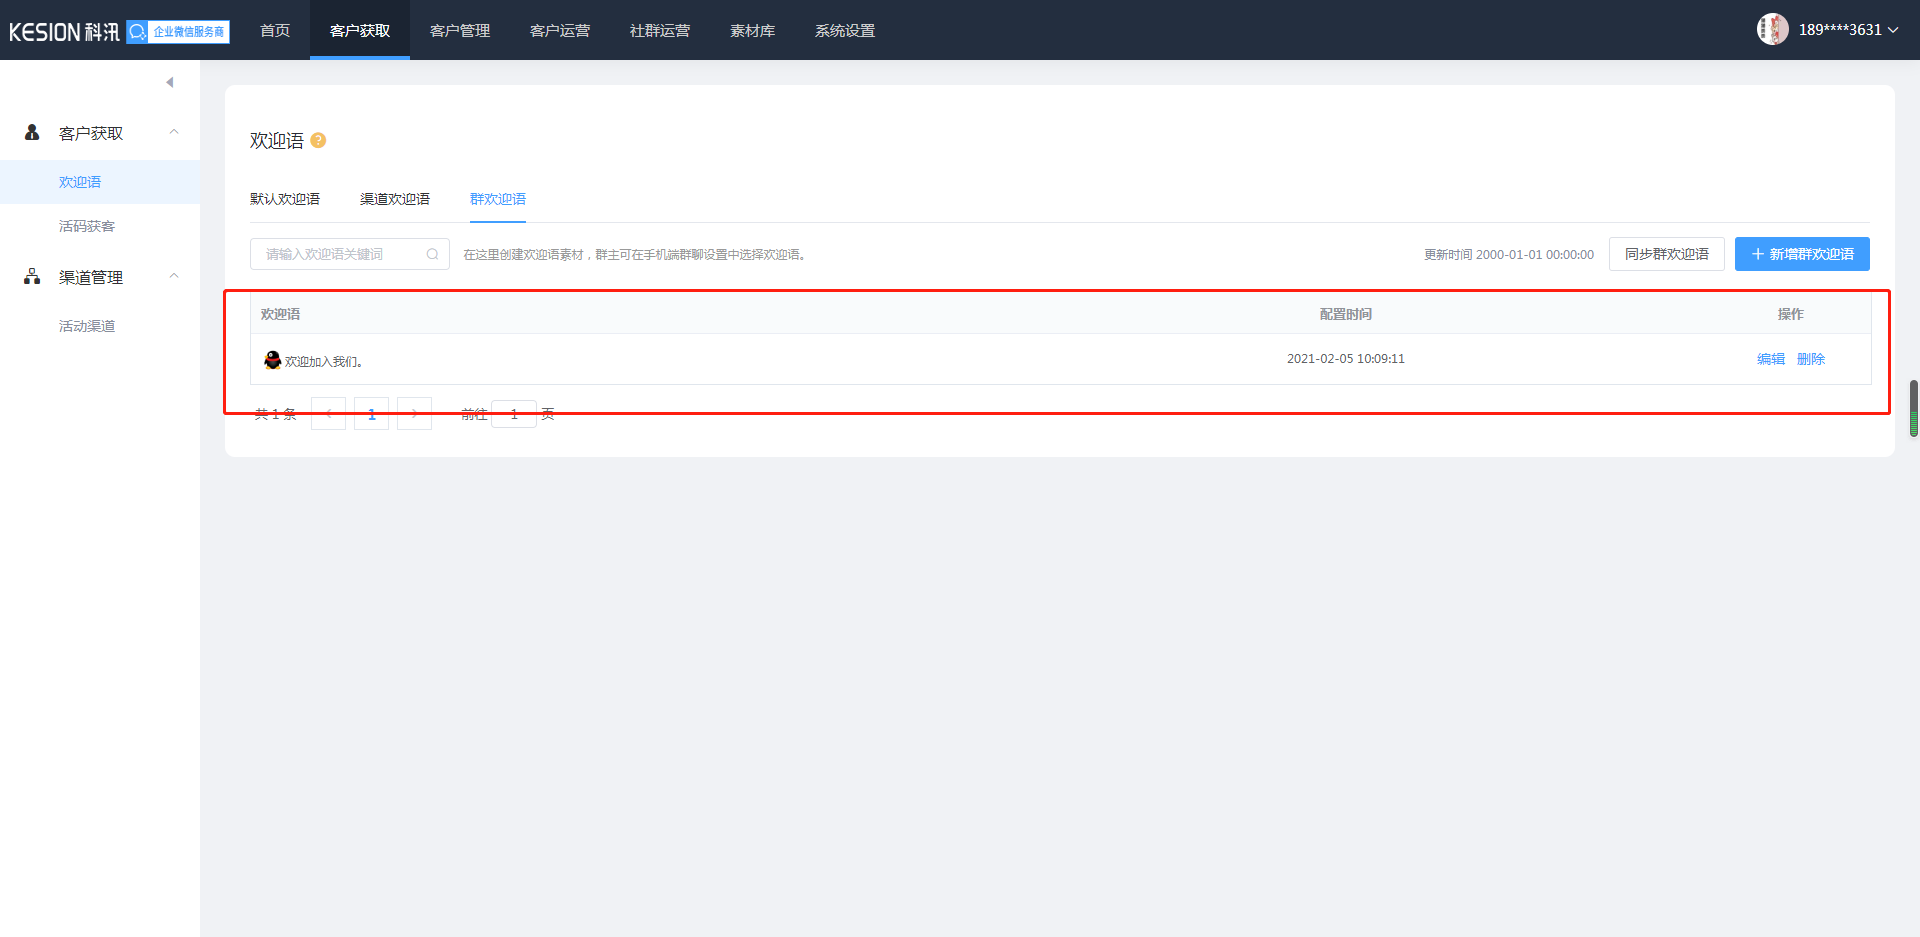The width and height of the screenshot is (1920, 937).
Task: Switch to the 默认欢迎语 tab
Action: (285, 199)
